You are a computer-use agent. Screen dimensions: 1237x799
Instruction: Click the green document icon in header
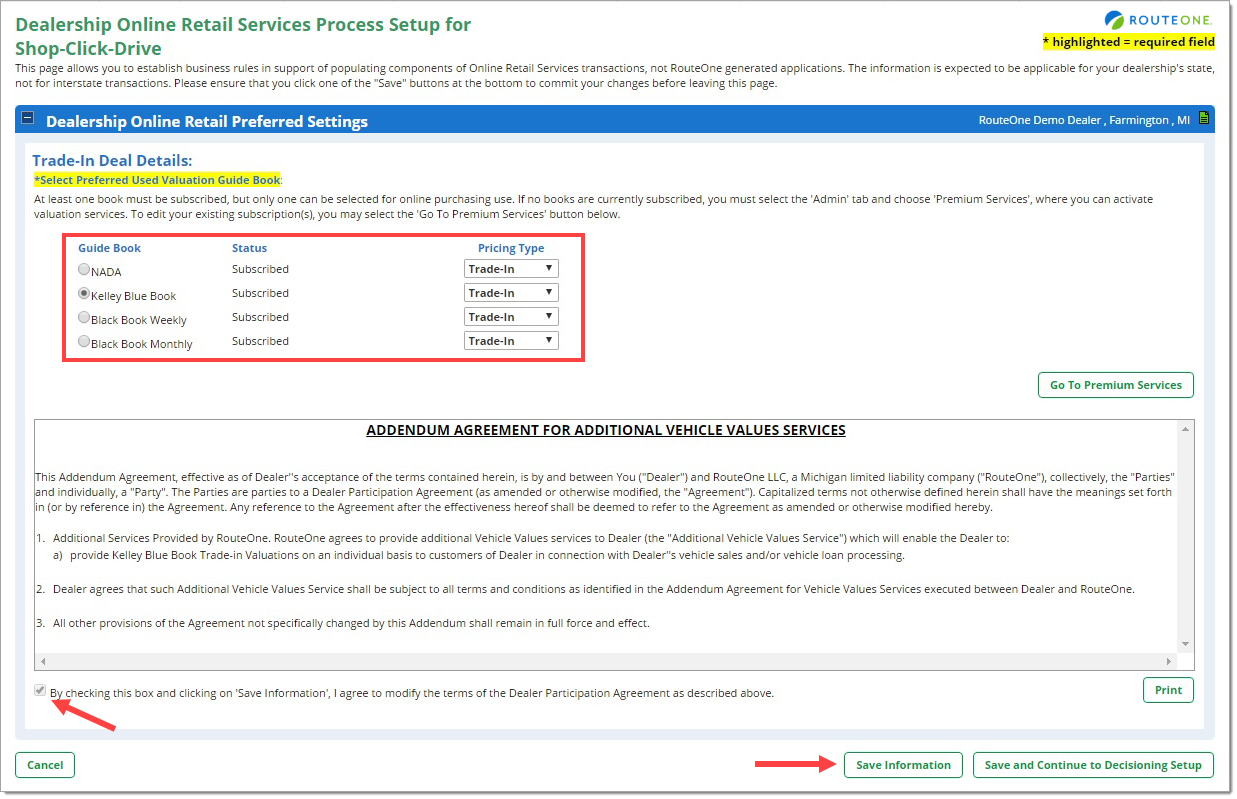(1204, 119)
